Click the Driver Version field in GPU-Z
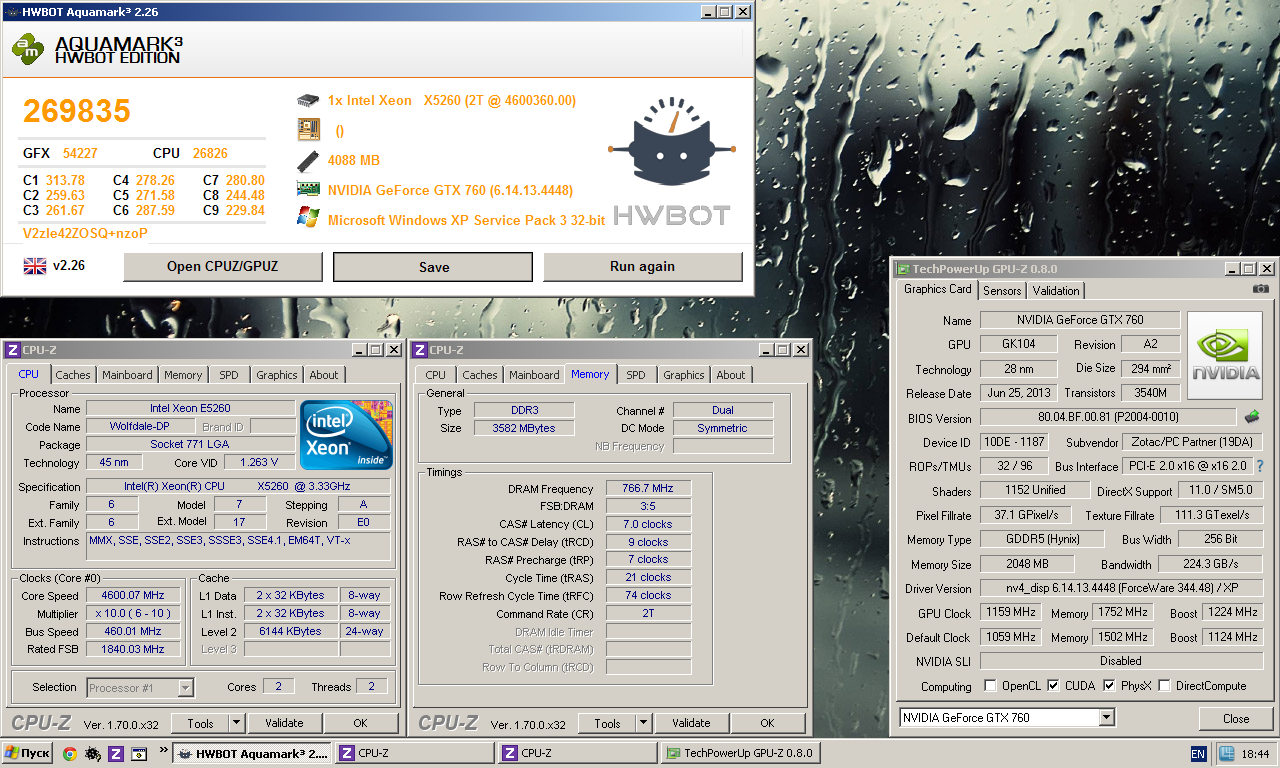The width and height of the screenshot is (1280, 768). [x=1120, y=588]
